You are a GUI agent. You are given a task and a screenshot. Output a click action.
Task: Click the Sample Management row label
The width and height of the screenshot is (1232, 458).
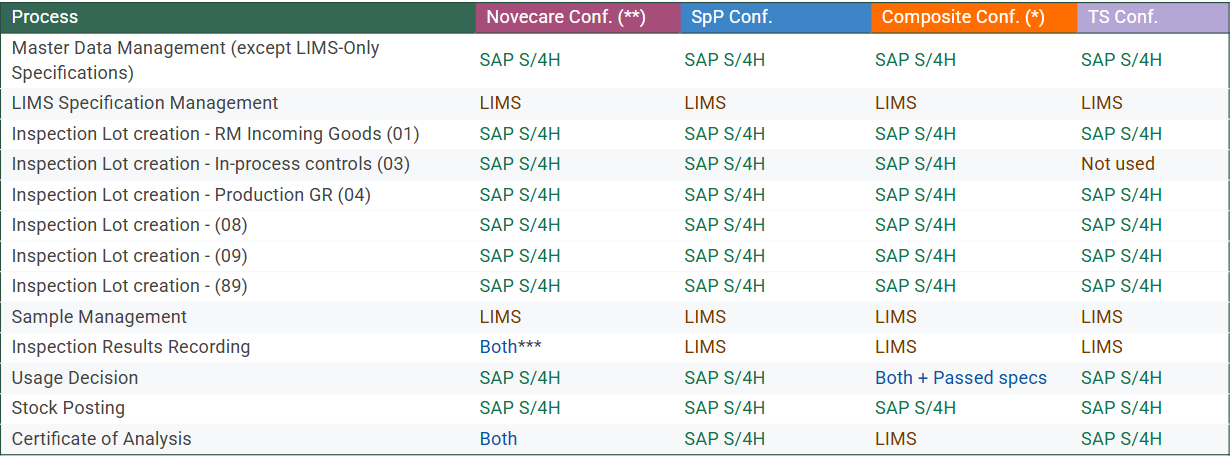point(99,317)
